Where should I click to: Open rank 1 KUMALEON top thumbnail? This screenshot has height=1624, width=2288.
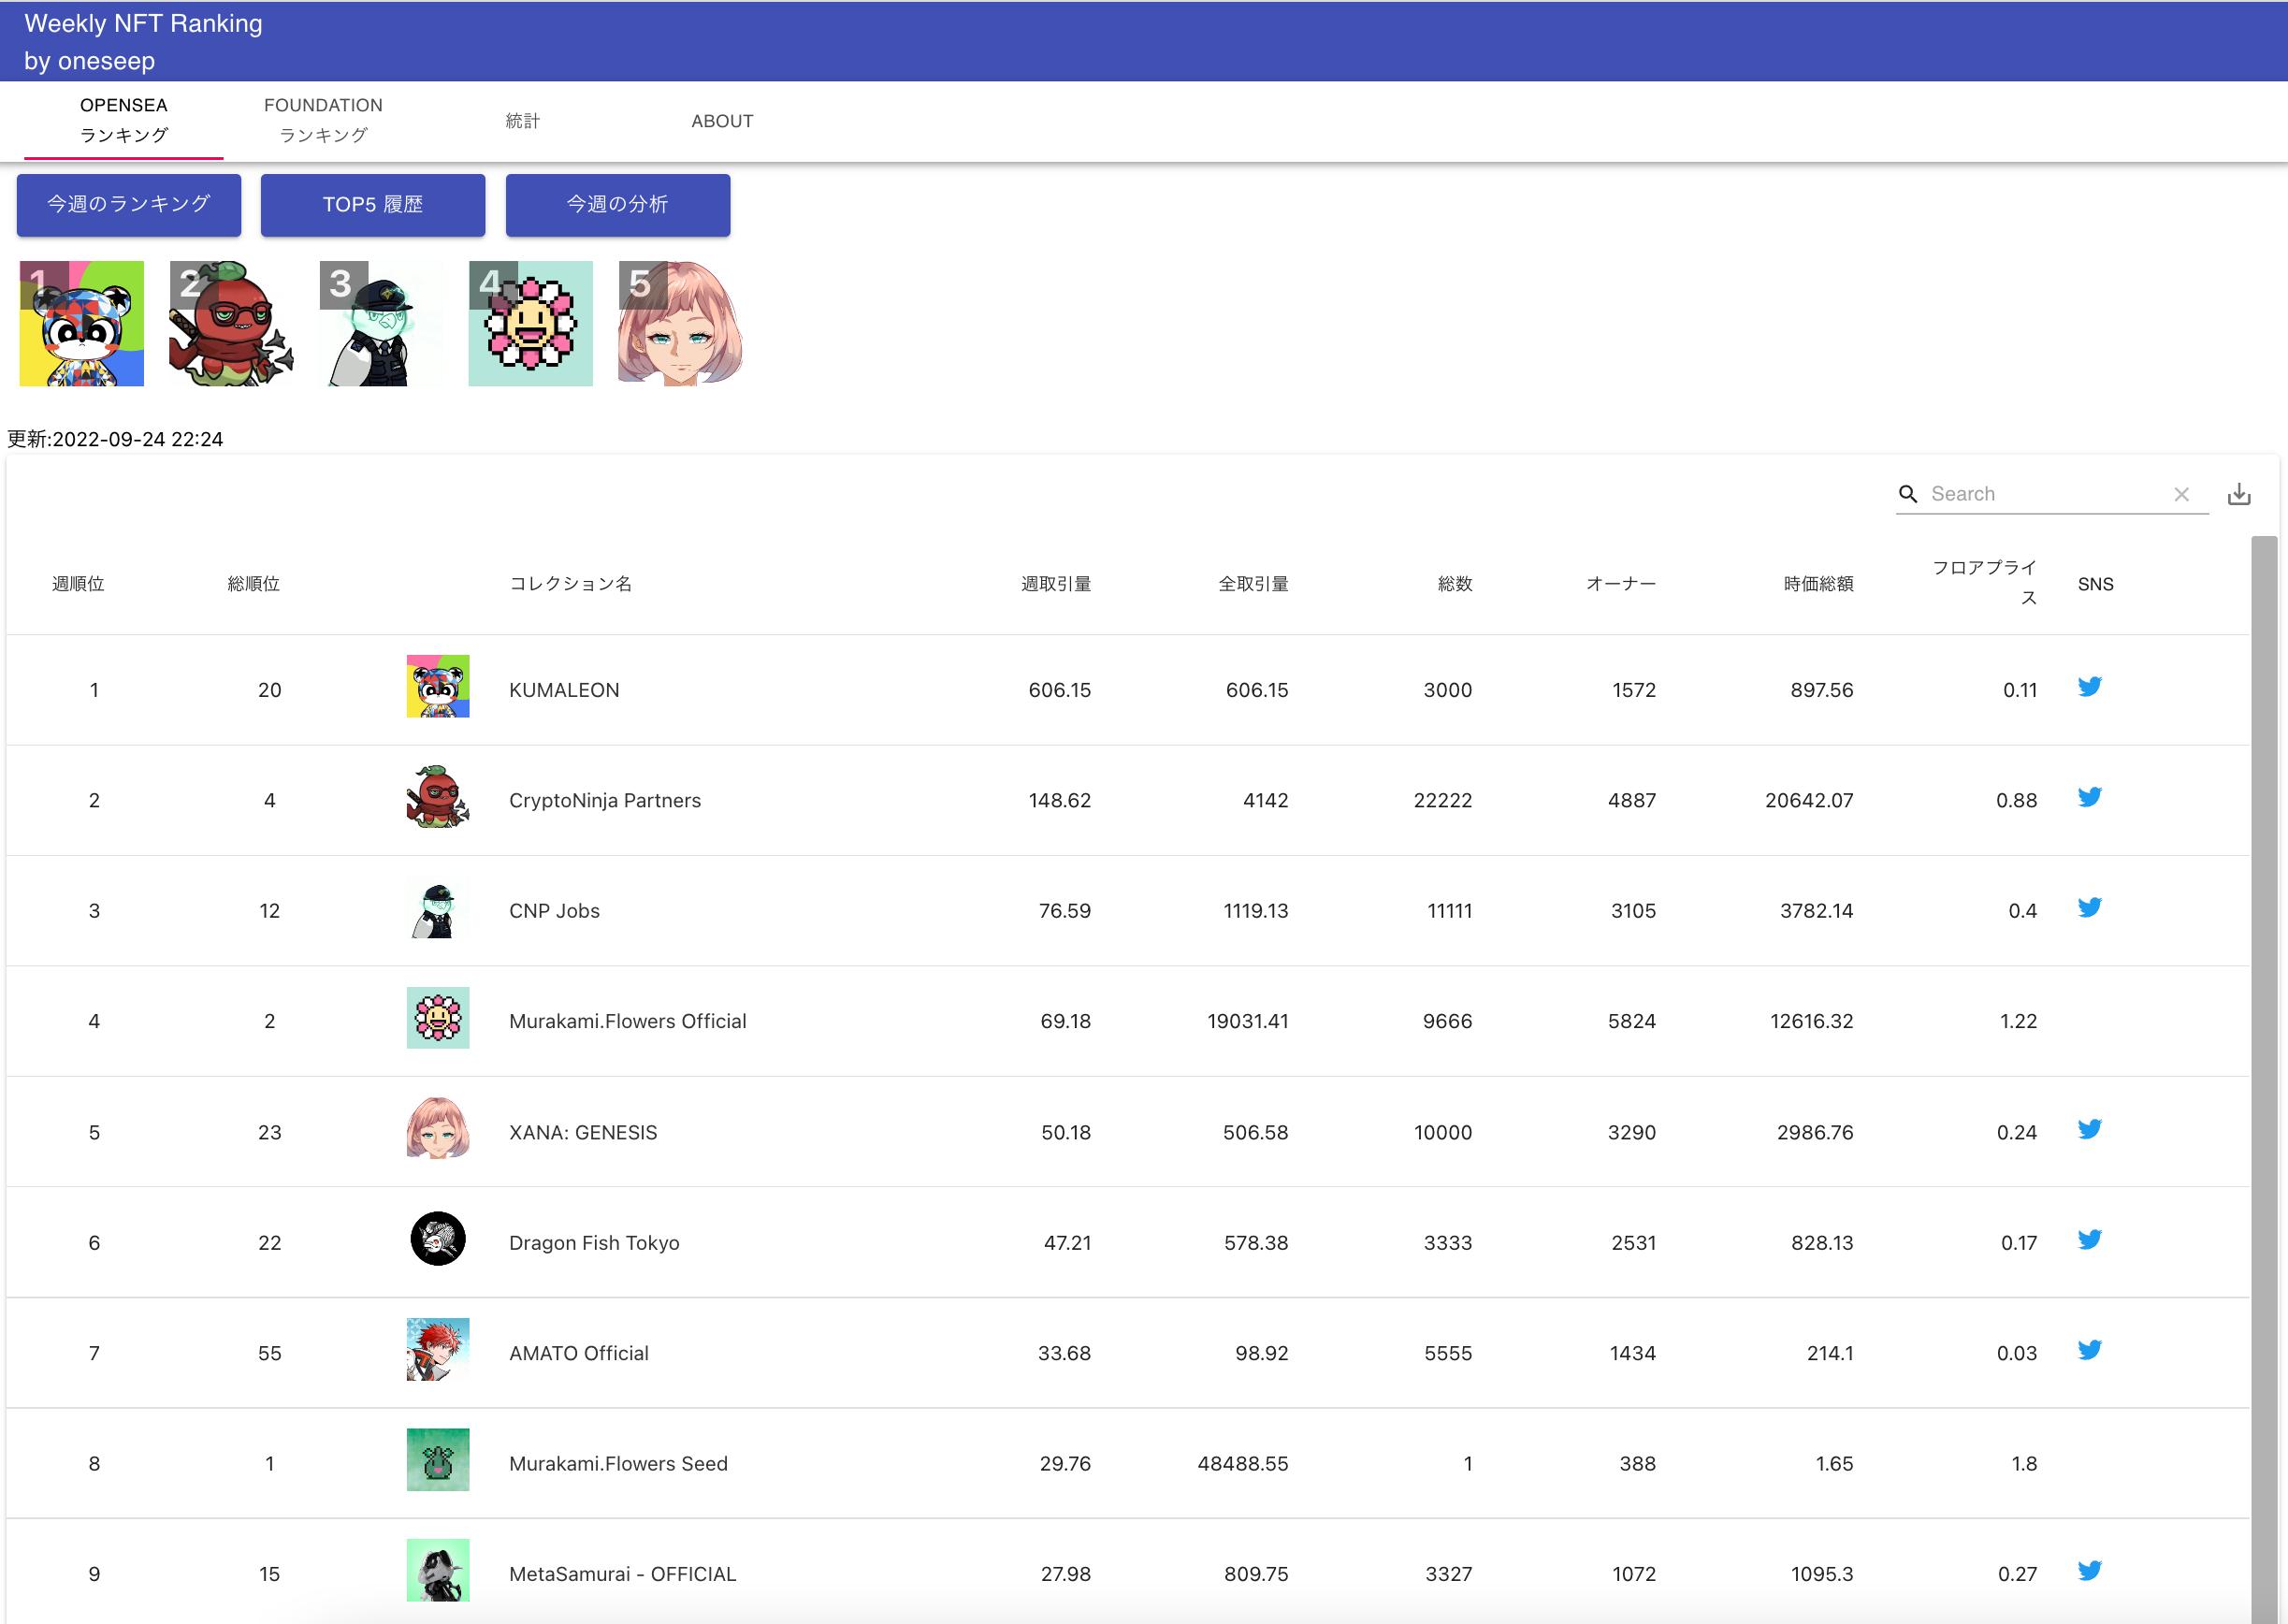pyautogui.click(x=82, y=324)
